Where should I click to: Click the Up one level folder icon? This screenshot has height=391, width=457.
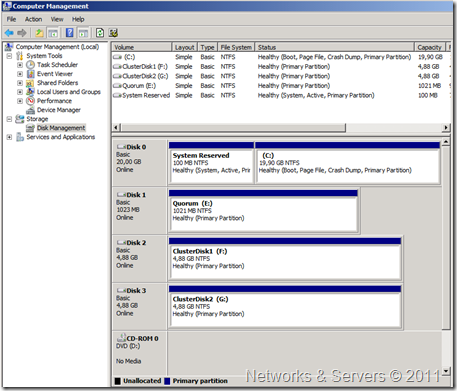(x=40, y=33)
